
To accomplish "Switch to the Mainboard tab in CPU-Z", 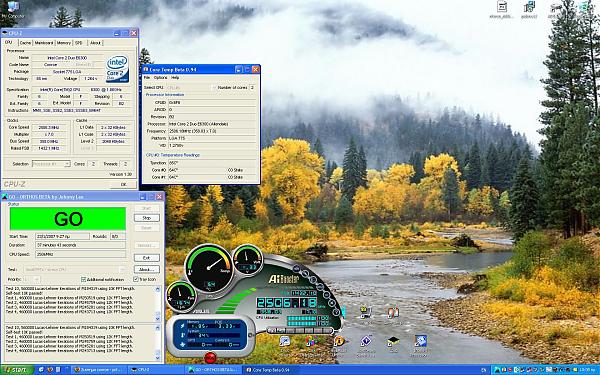I will pos(44,43).
